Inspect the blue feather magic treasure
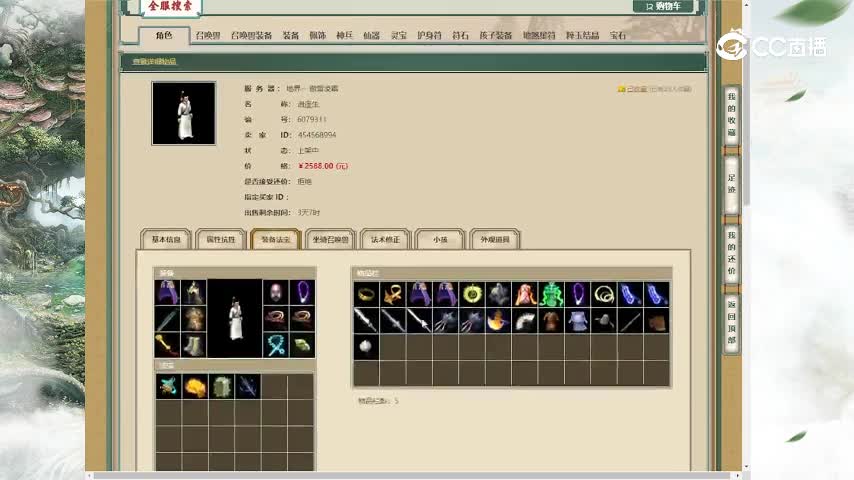The height and width of the screenshot is (480, 854). (247, 386)
